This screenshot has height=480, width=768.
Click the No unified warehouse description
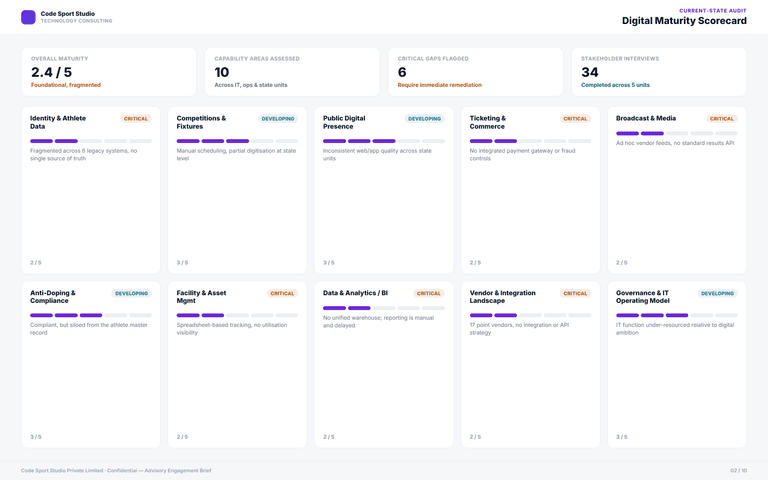tap(378, 321)
